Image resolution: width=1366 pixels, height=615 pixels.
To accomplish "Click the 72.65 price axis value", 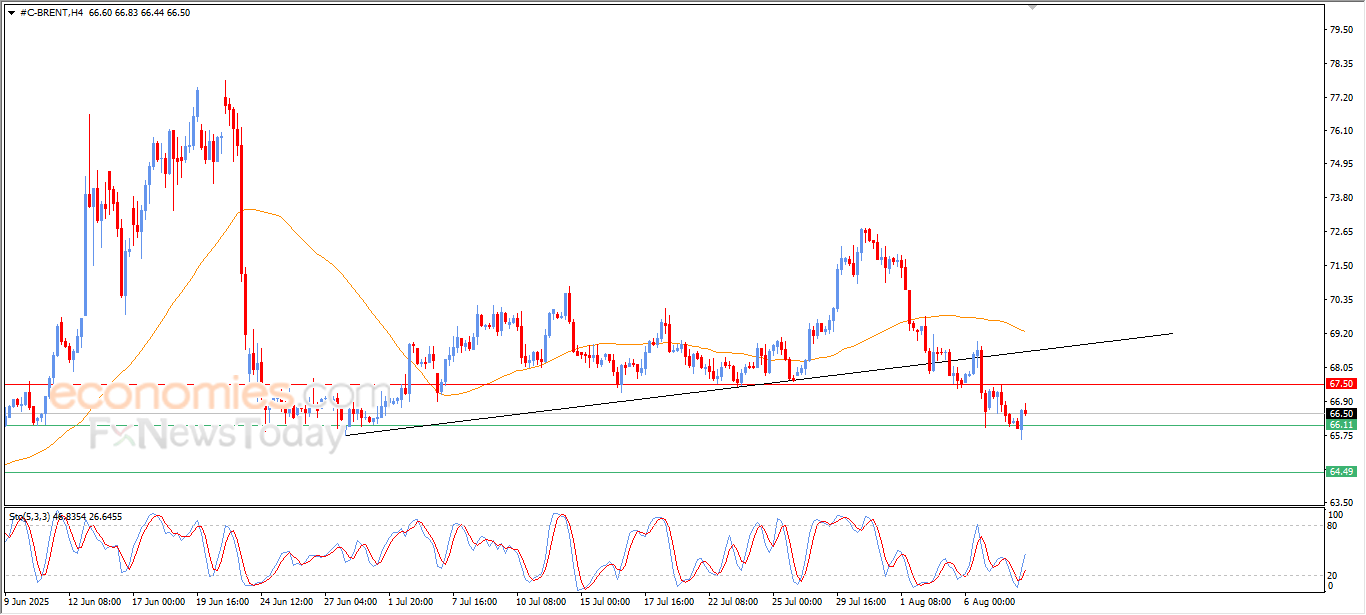I will click(x=1341, y=232).
